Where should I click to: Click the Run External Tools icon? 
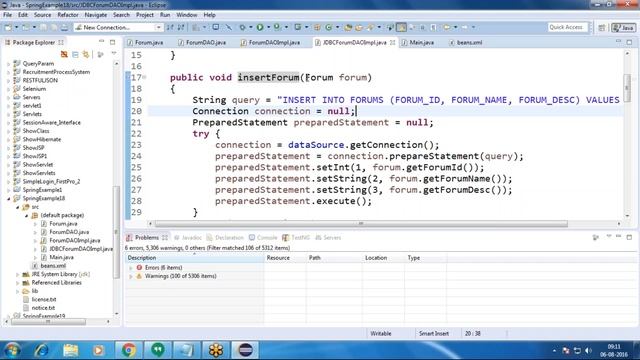(x=277, y=27)
